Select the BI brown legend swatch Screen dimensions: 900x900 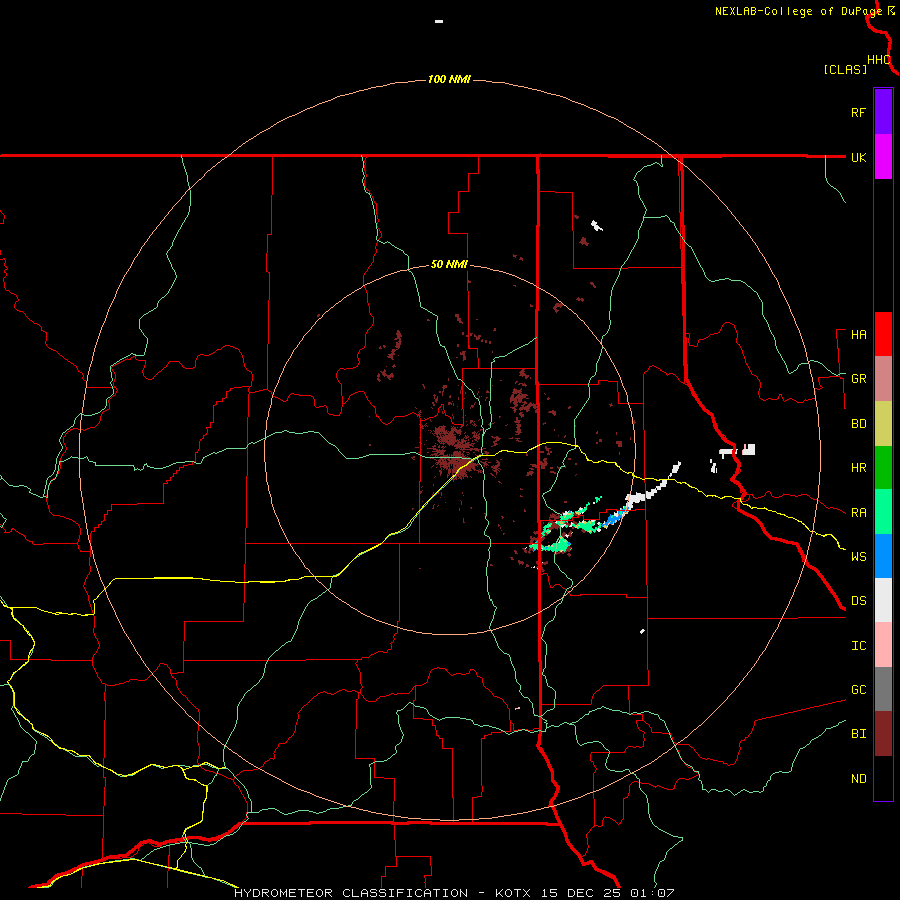click(x=883, y=734)
